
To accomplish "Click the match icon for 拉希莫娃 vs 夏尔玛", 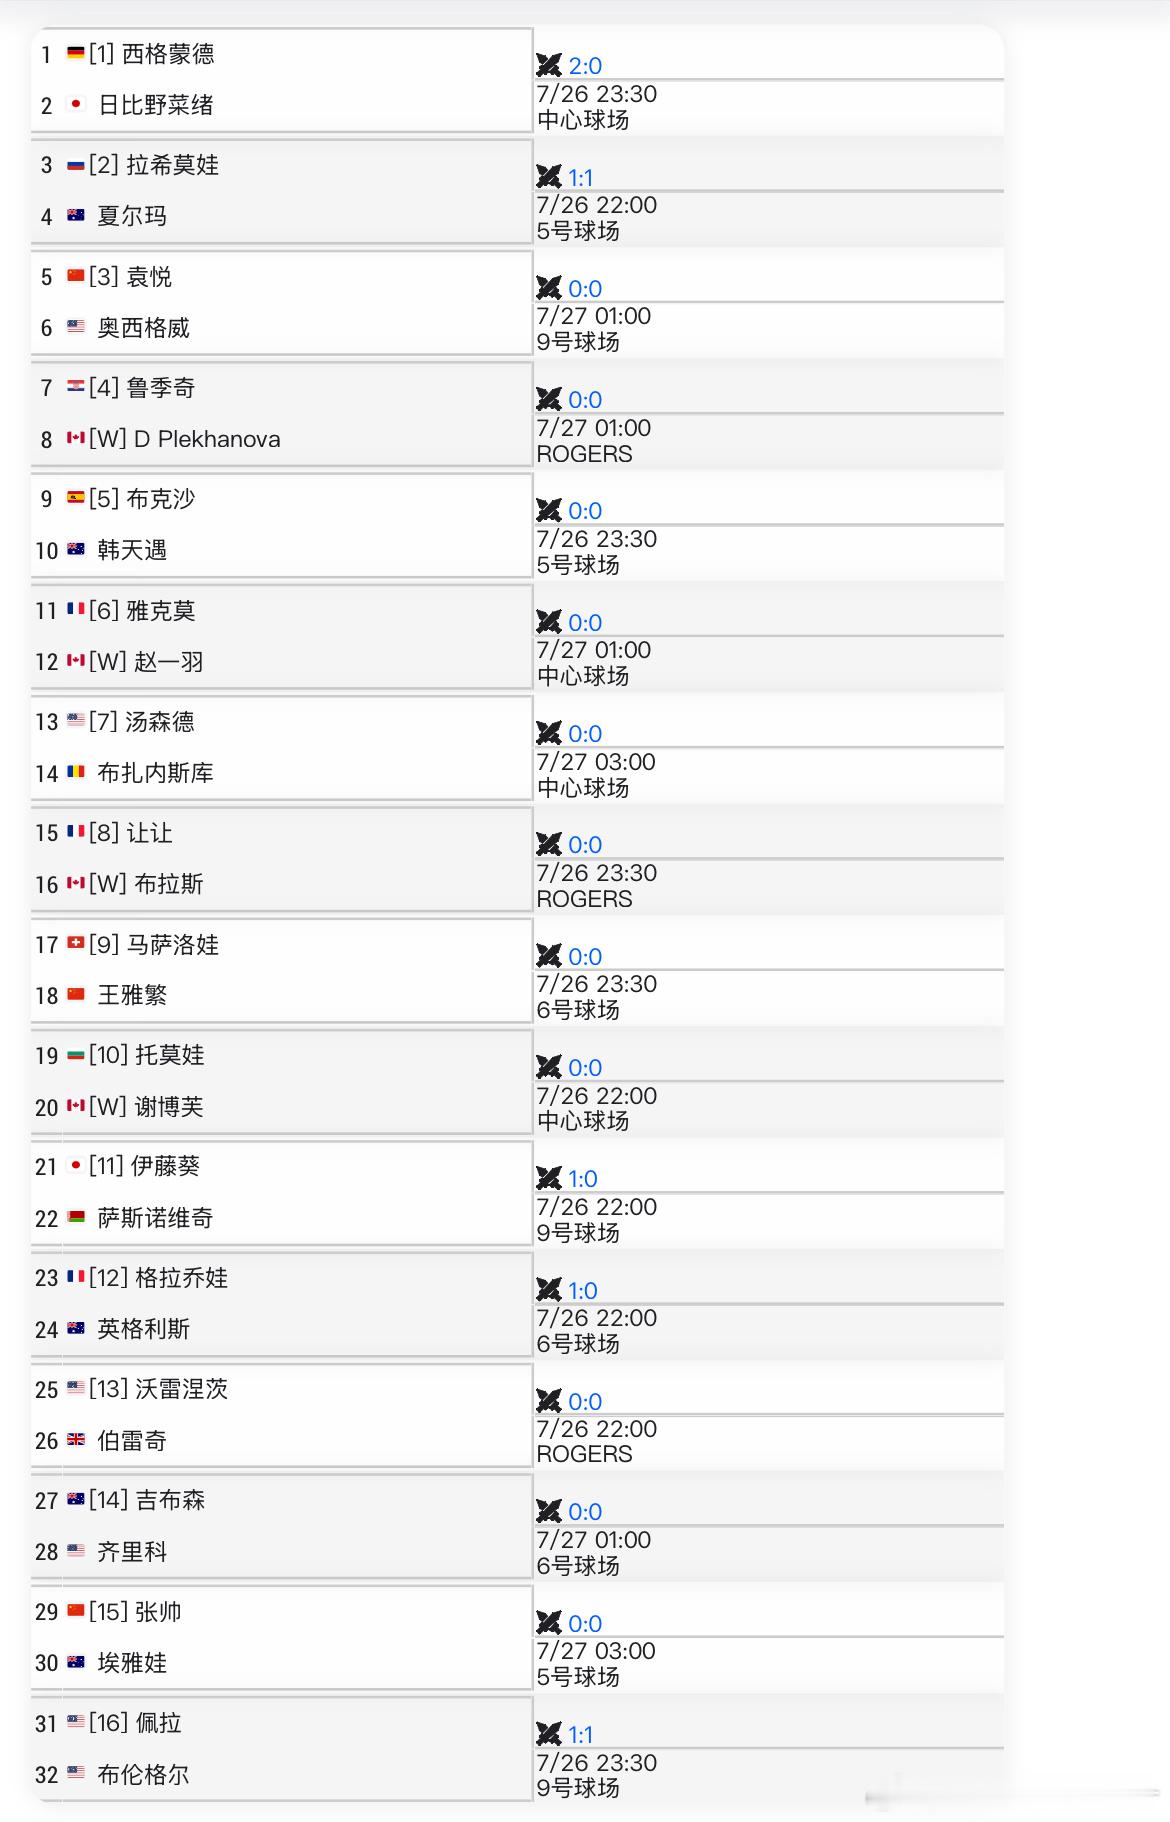I will click(x=549, y=177).
